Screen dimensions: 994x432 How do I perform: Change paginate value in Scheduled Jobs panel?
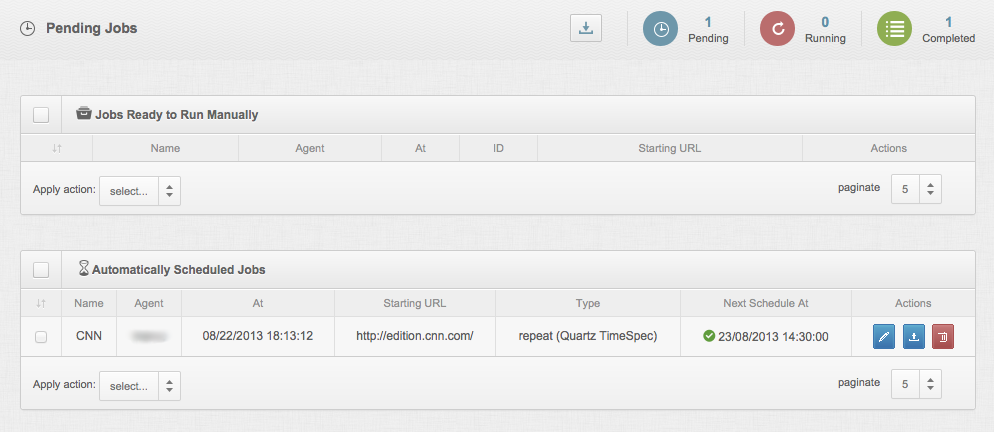click(x=916, y=384)
